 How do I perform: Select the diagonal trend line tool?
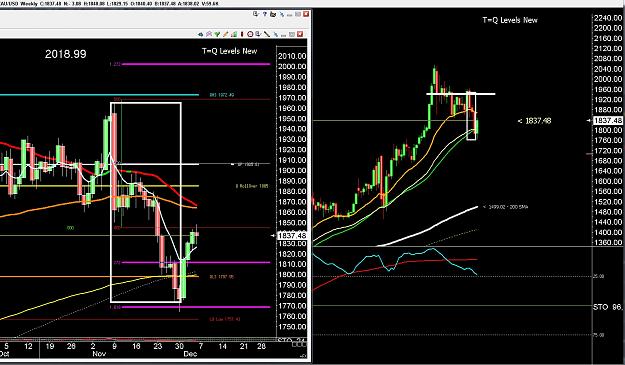(x=267, y=34)
